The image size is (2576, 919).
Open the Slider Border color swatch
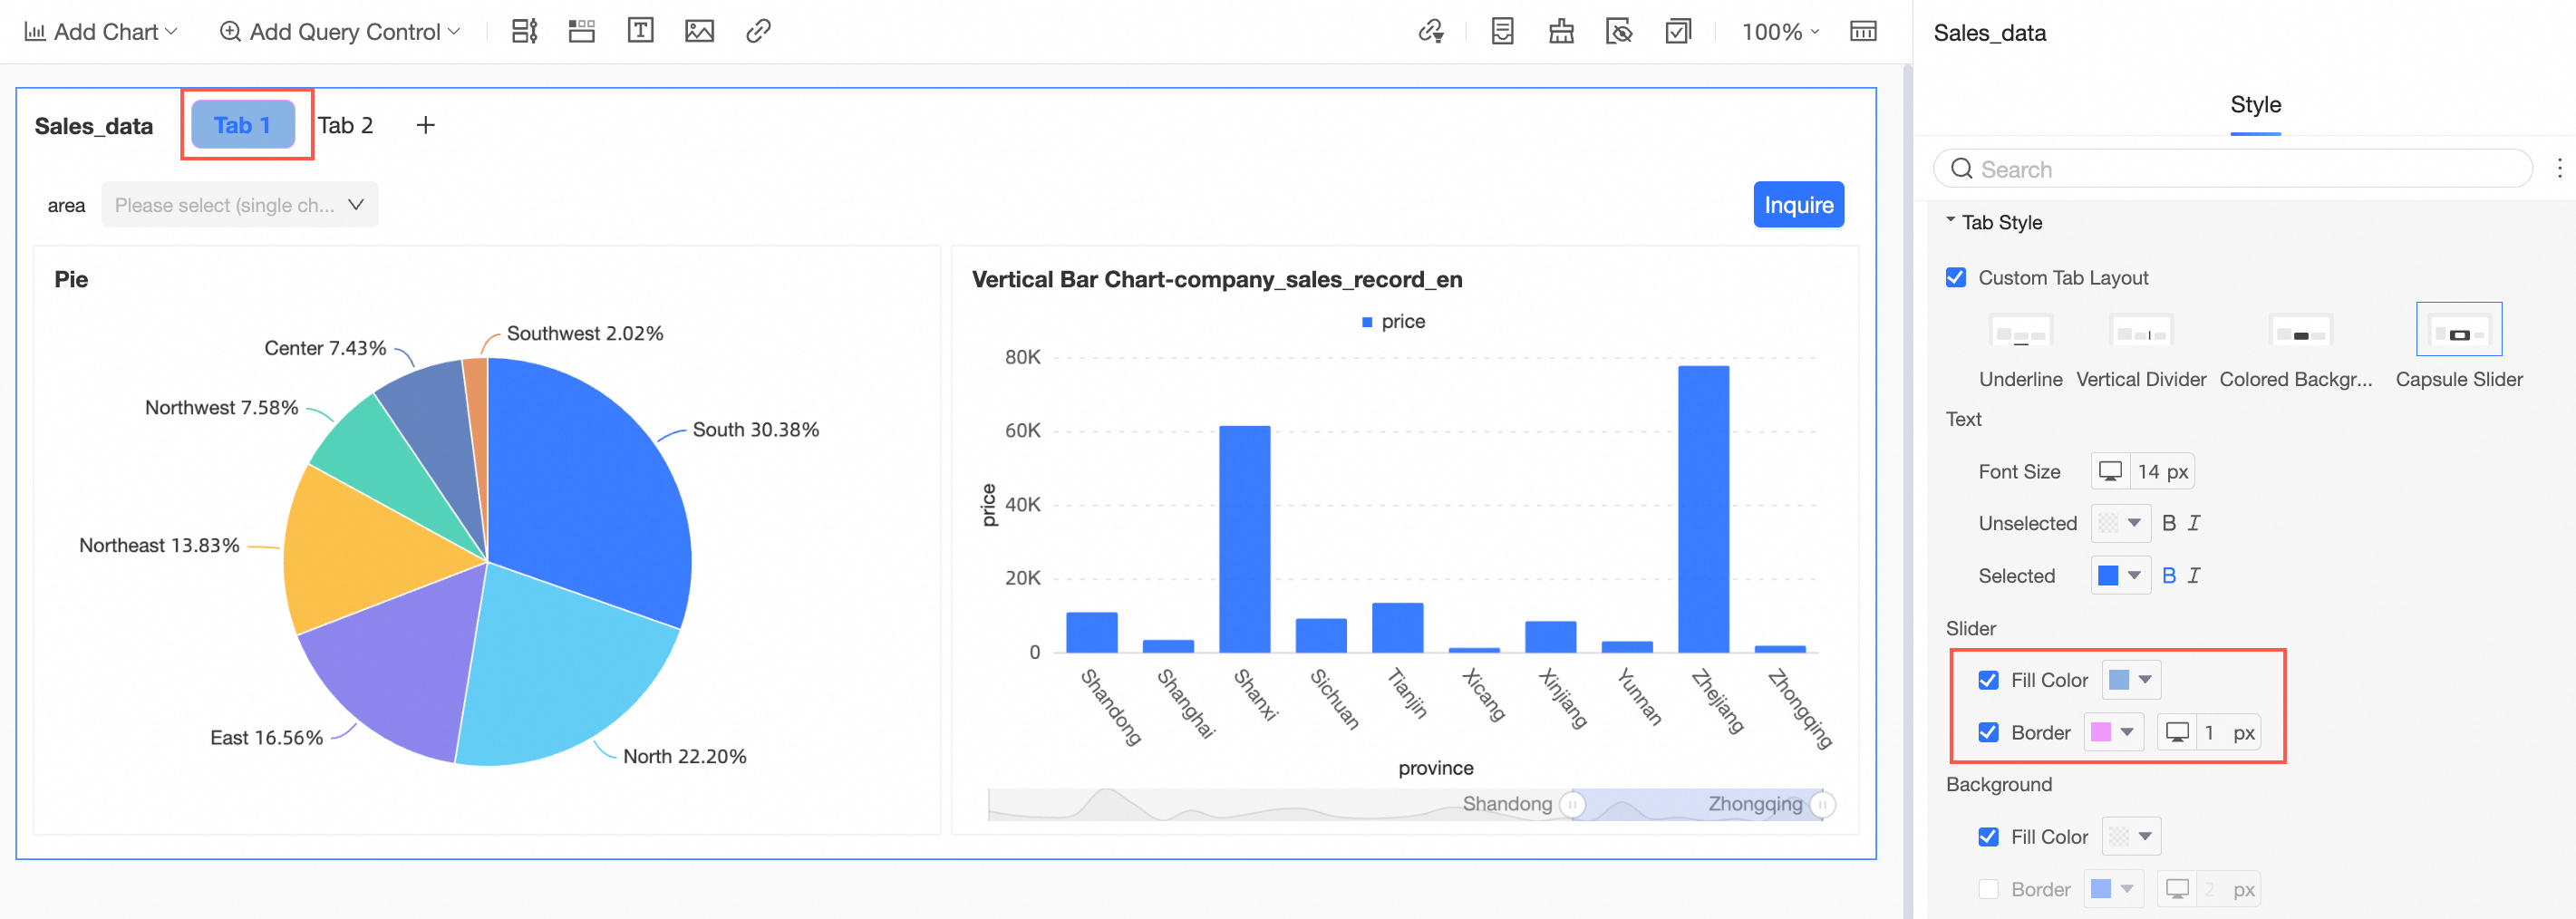click(2112, 732)
